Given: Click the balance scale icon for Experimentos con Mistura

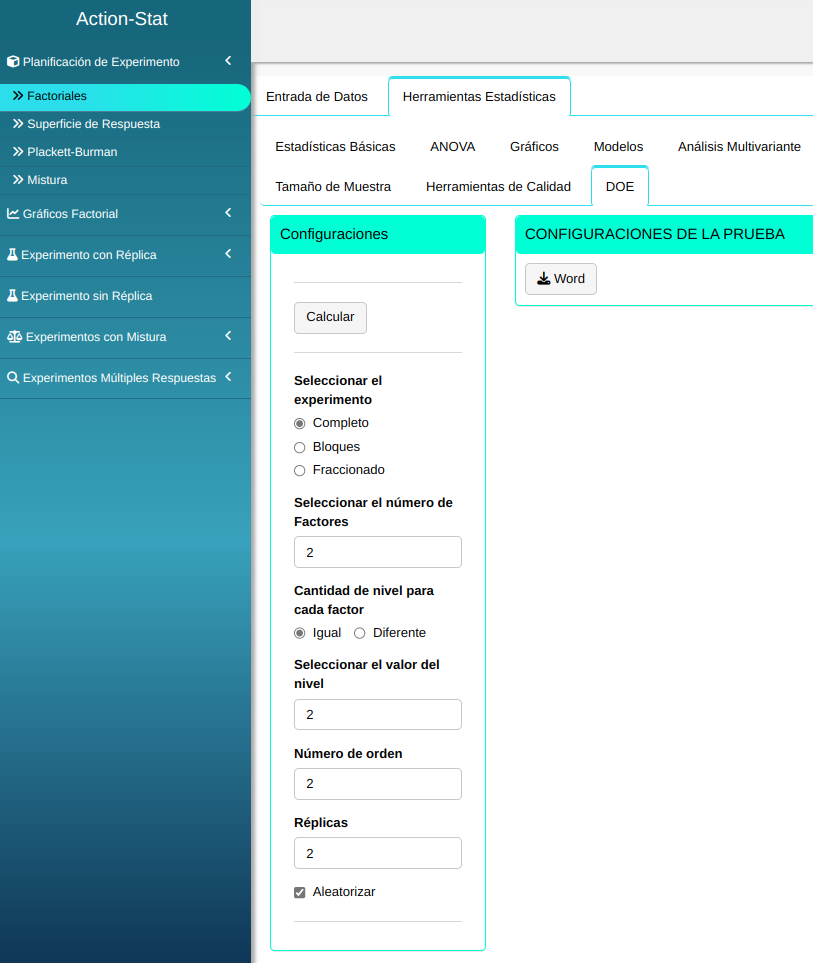Looking at the screenshot, I should (14, 337).
